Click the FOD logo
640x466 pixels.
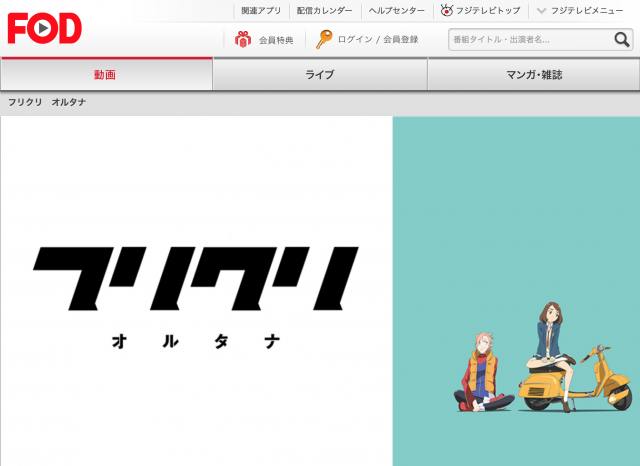44,28
